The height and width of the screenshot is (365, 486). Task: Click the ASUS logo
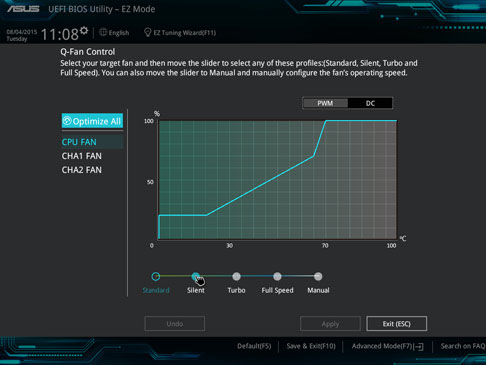click(x=23, y=9)
